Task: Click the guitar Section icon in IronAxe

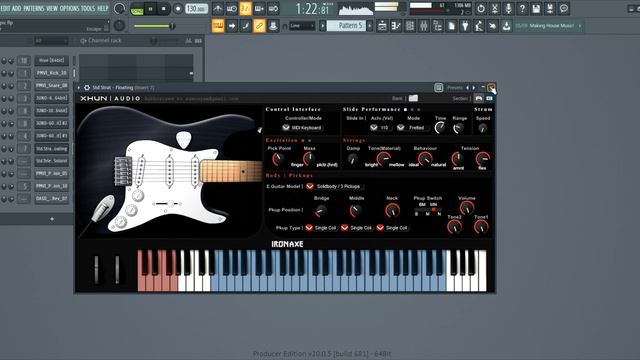Action: pos(479,98)
